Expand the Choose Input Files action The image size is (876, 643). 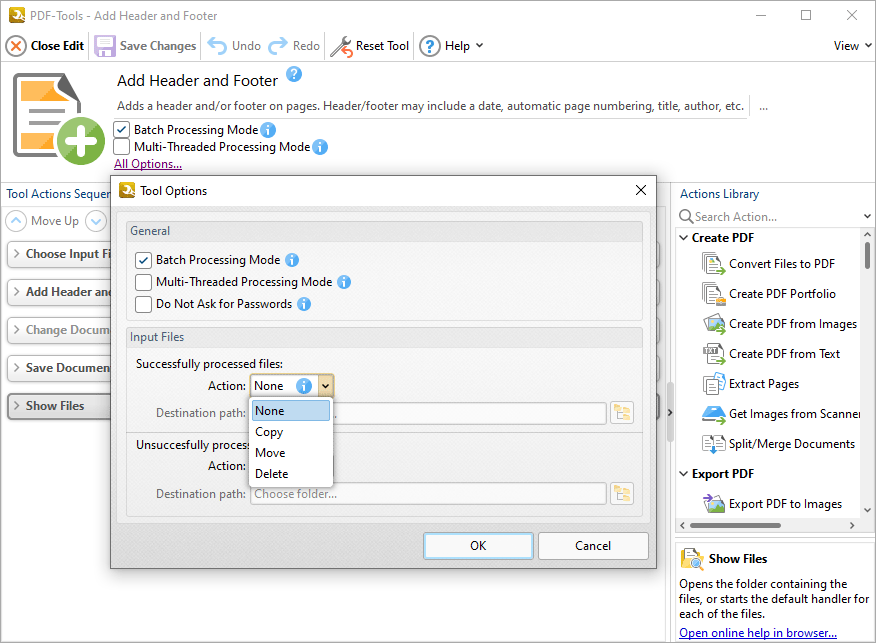[x=16, y=254]
